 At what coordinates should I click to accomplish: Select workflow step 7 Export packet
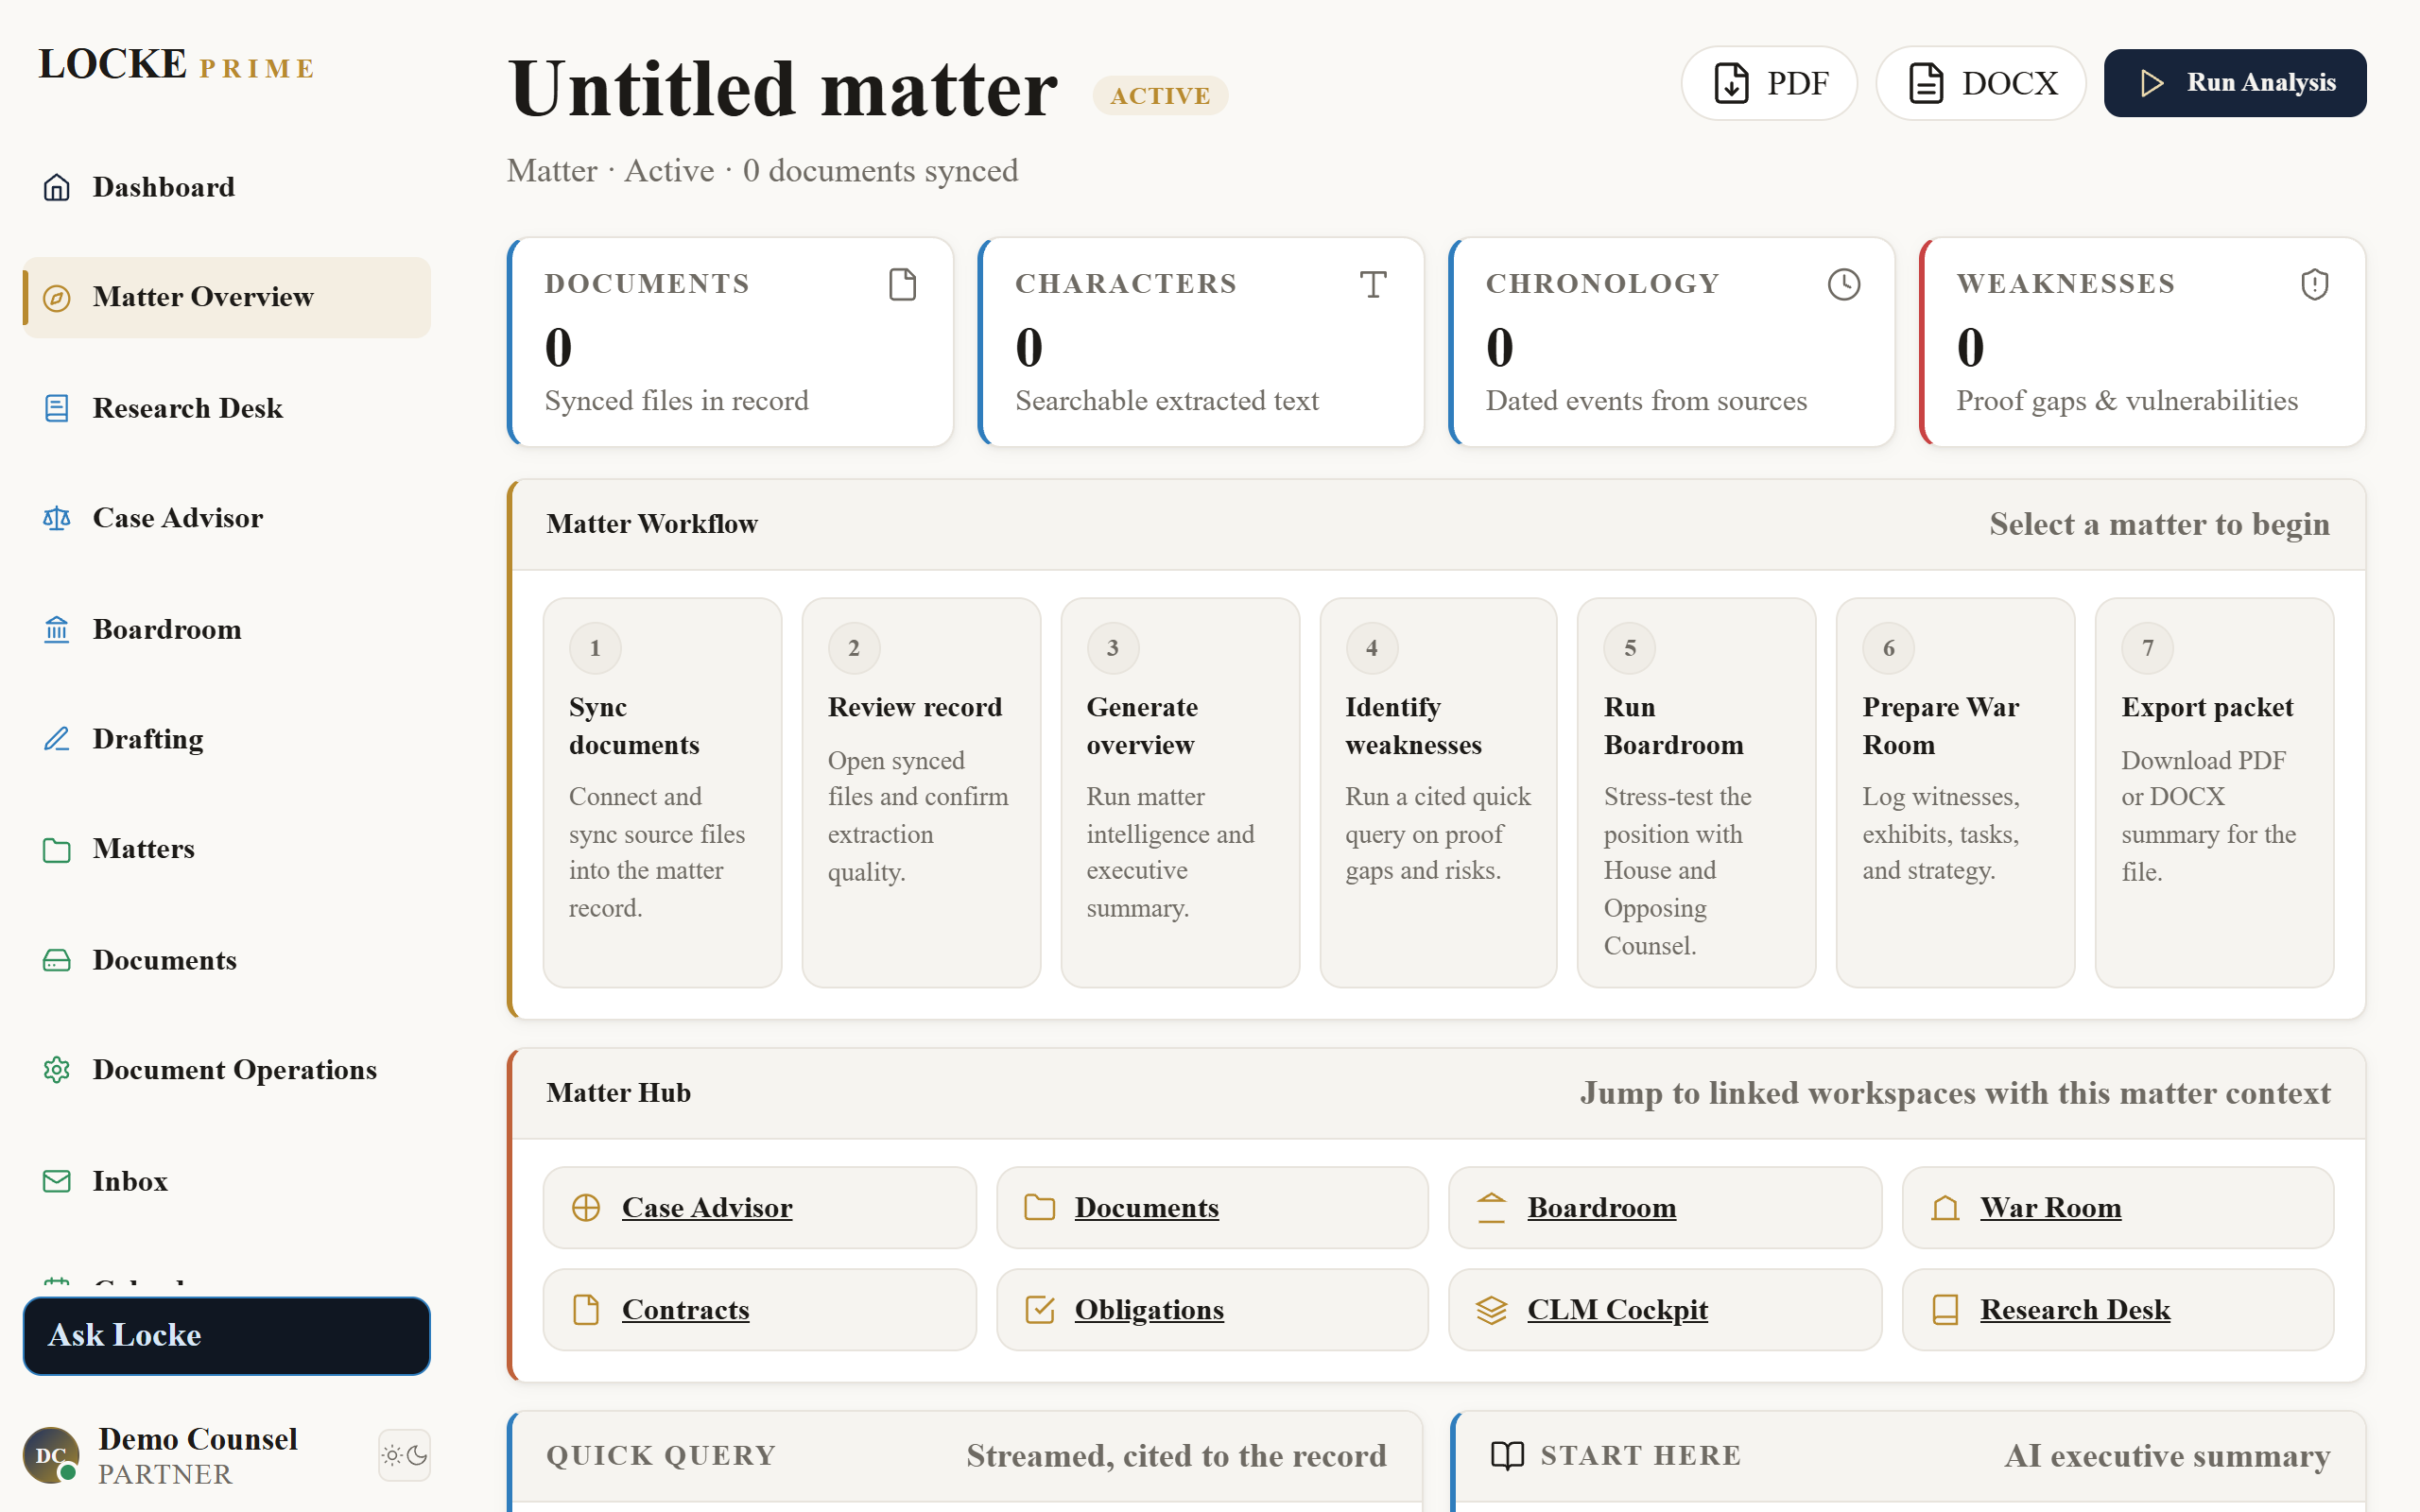(x=2214, y=793)
